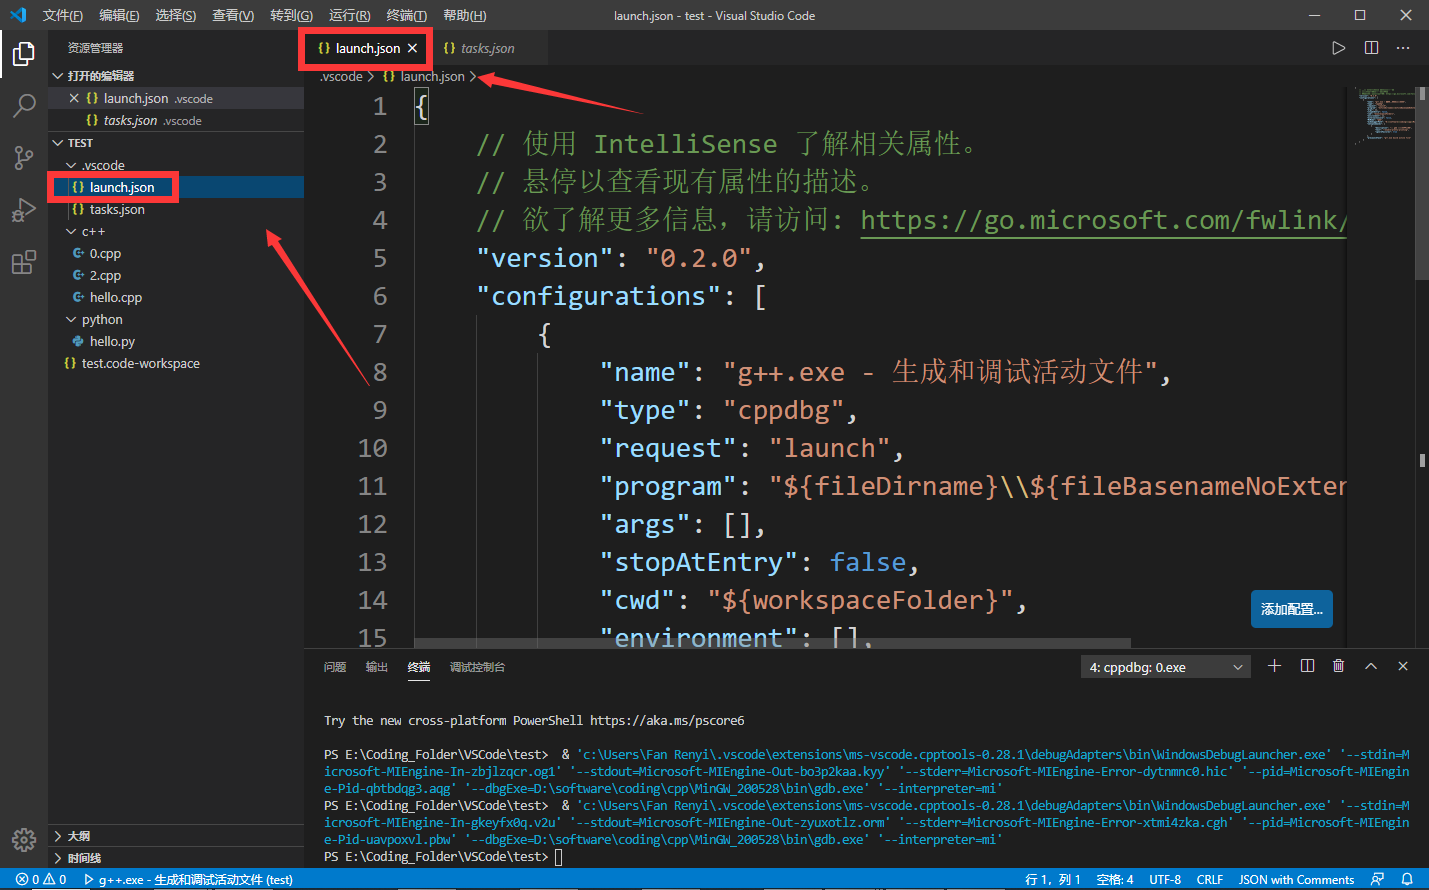The height and width of the screenshot is (890, 1429).
Task: Close the launch.json editor tab
Action: [412, 48]
